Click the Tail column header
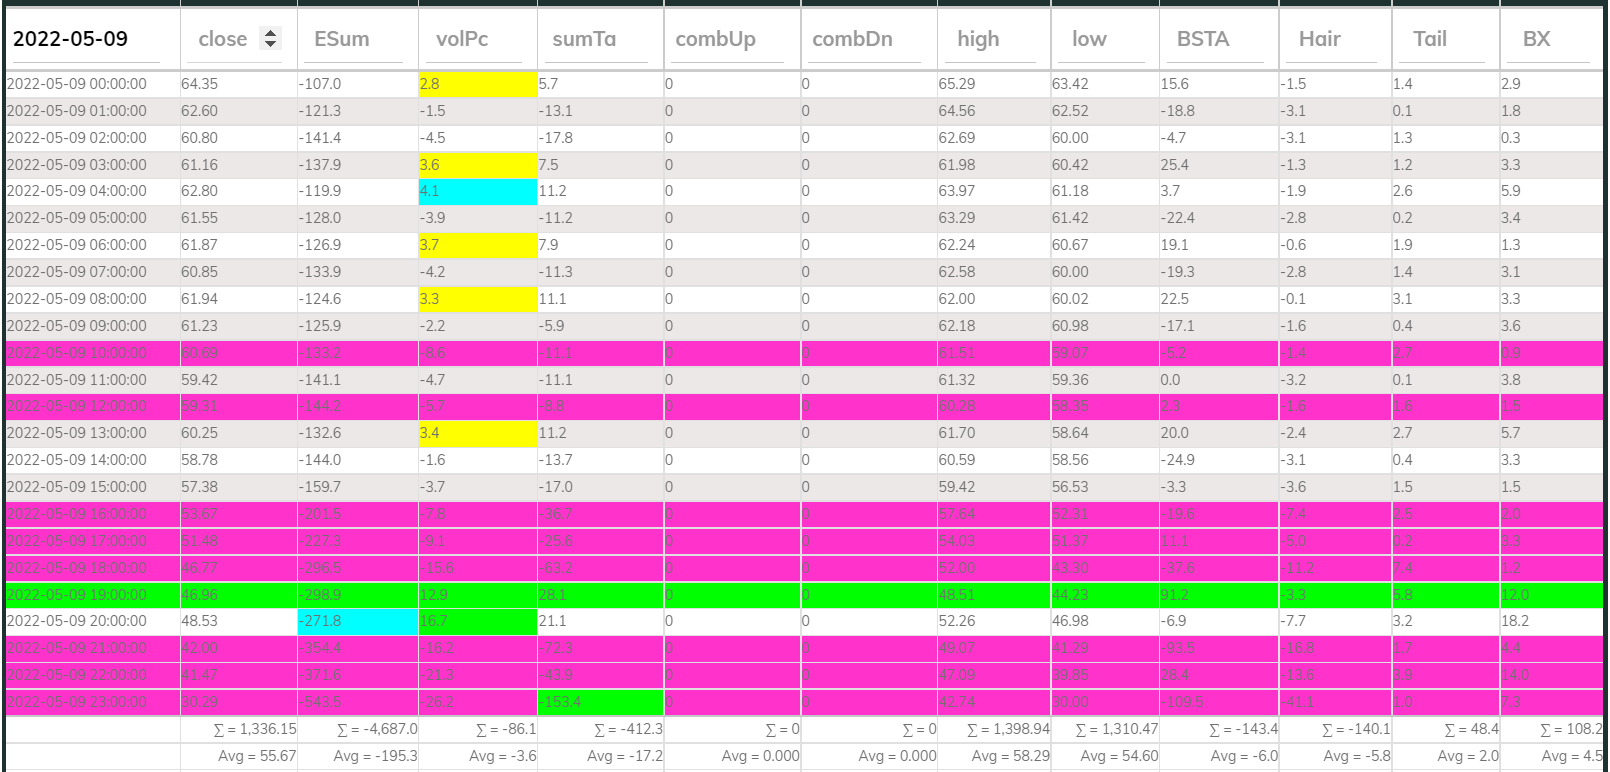 1429,39
